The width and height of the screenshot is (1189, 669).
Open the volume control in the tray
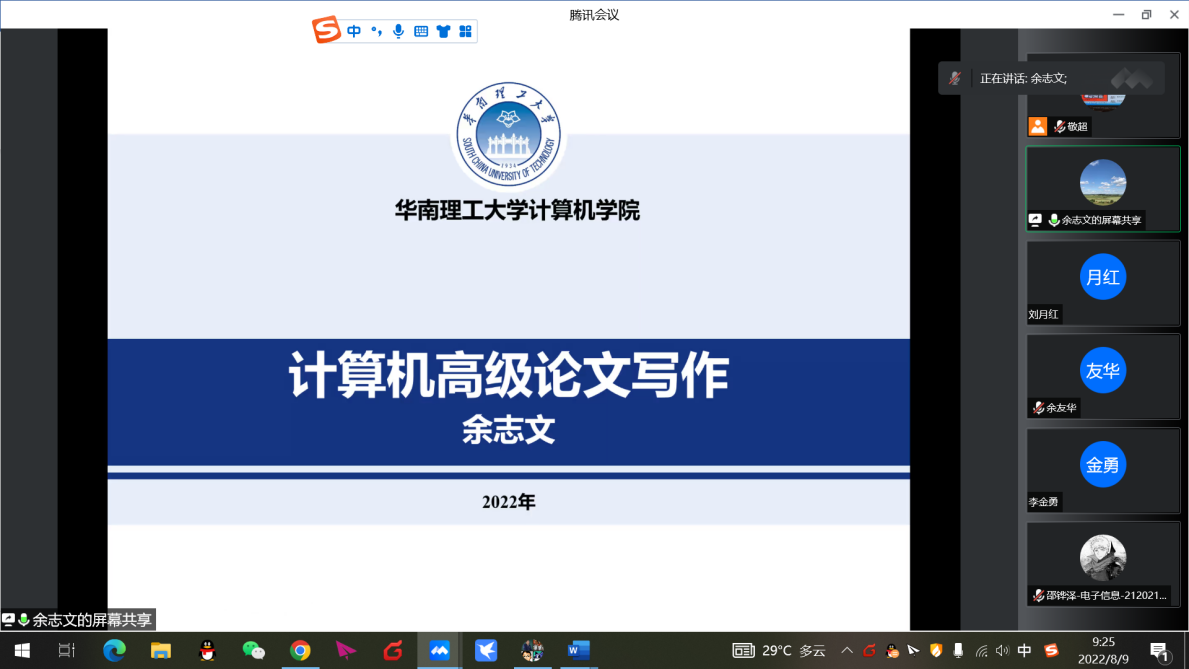pos(1002,651)
